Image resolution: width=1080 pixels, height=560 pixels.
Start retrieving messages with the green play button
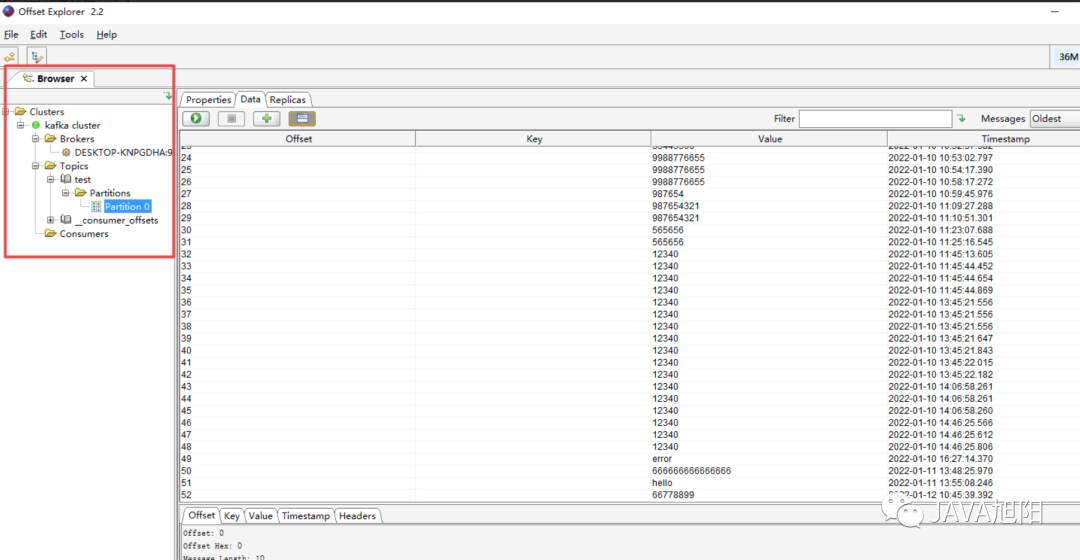pos(196,118)
